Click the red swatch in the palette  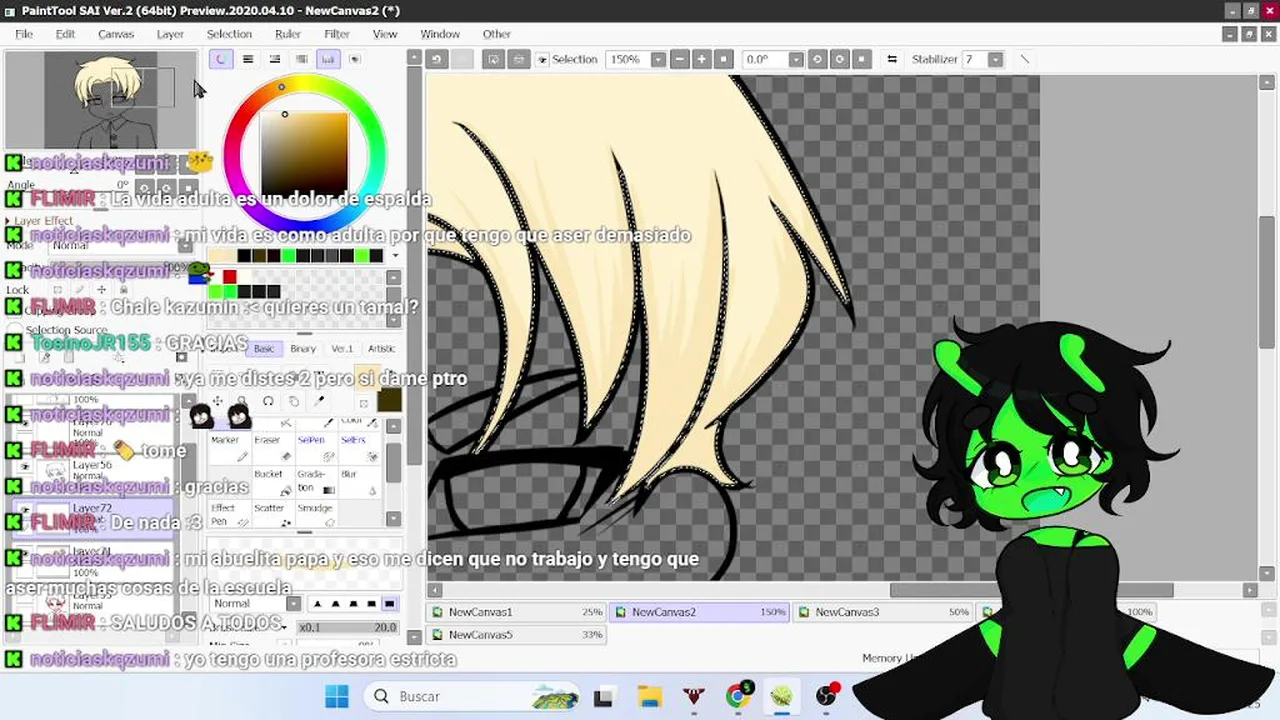tap(230, 277)
